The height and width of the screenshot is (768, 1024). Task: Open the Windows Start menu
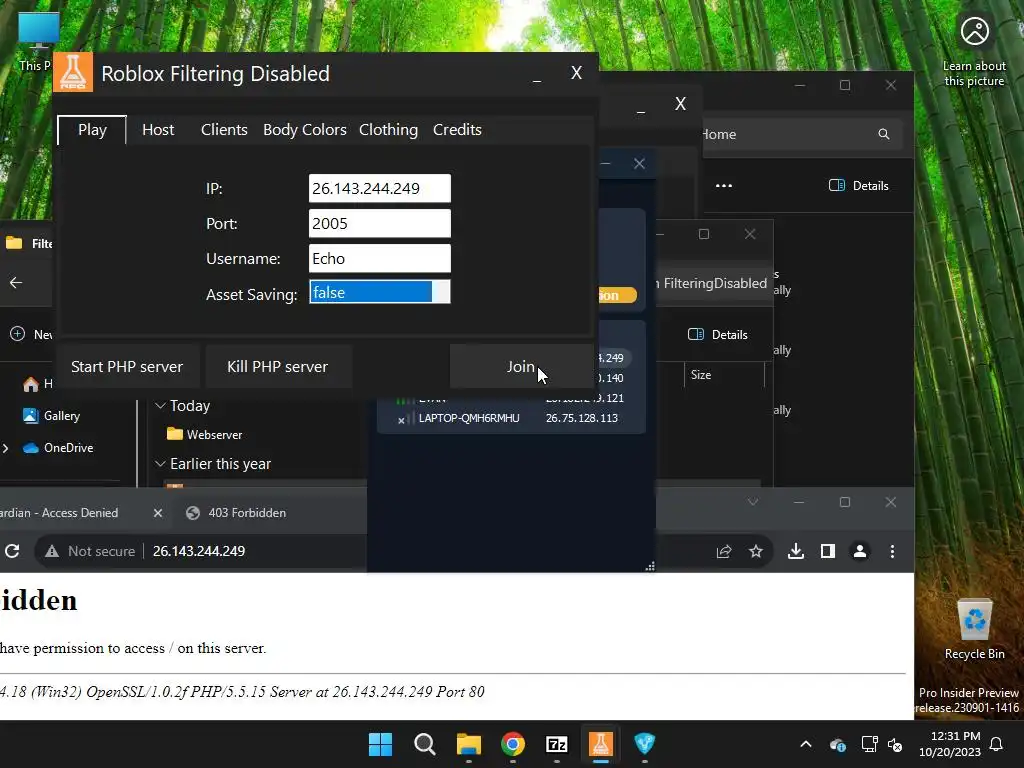[x=380, y=744]
